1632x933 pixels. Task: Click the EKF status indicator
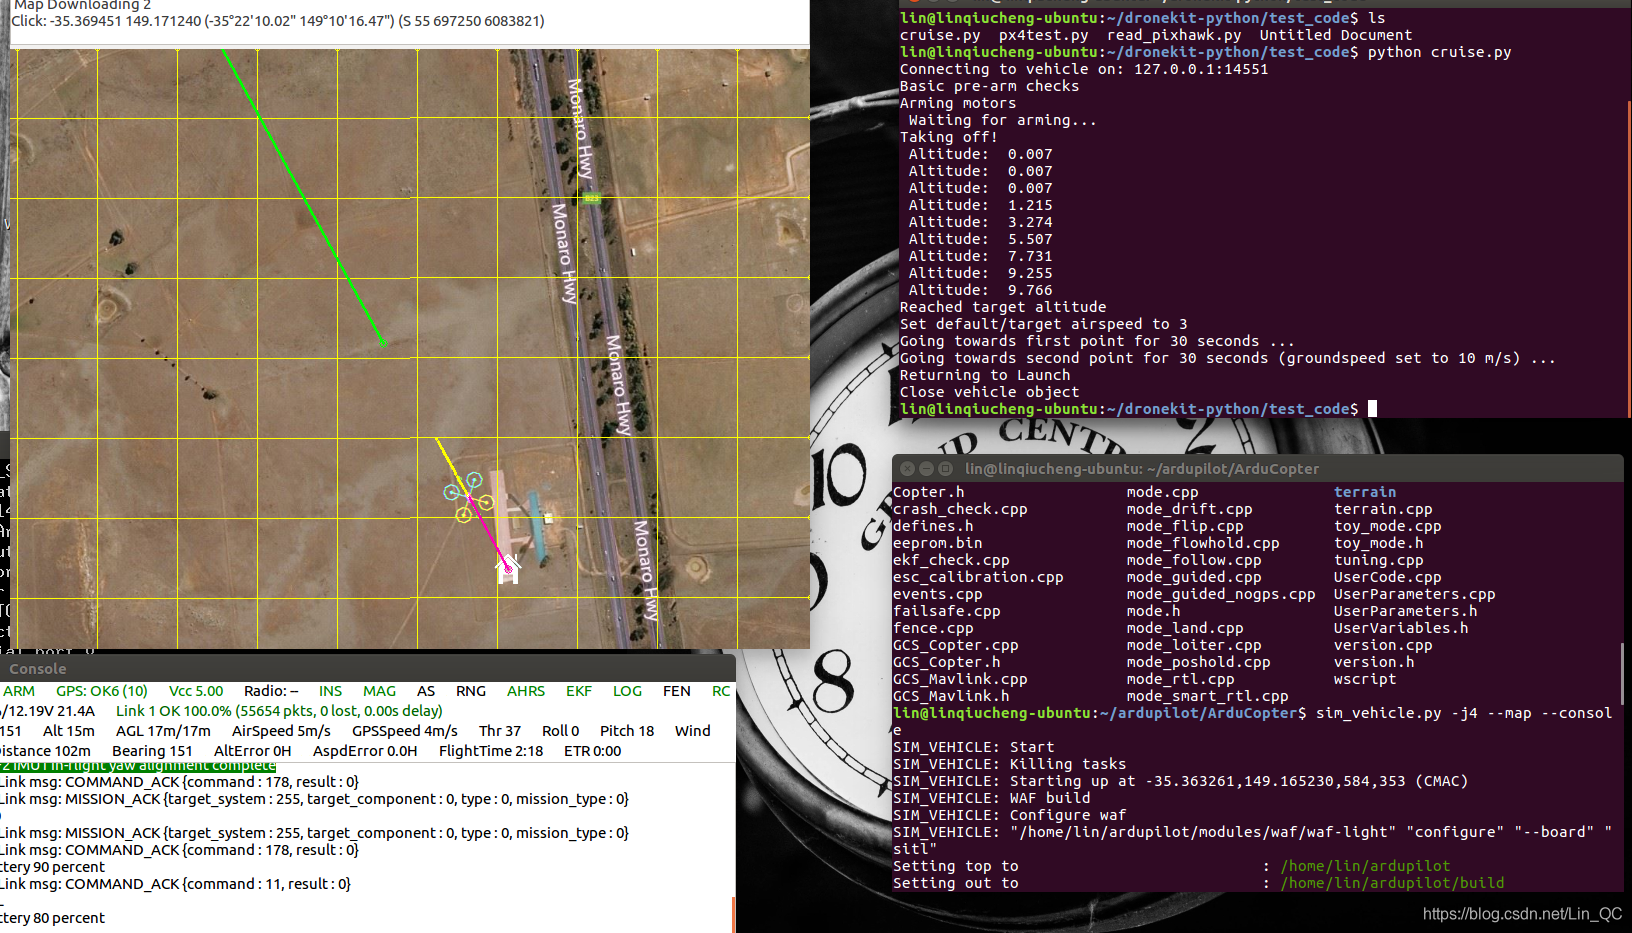coord(579,691)
